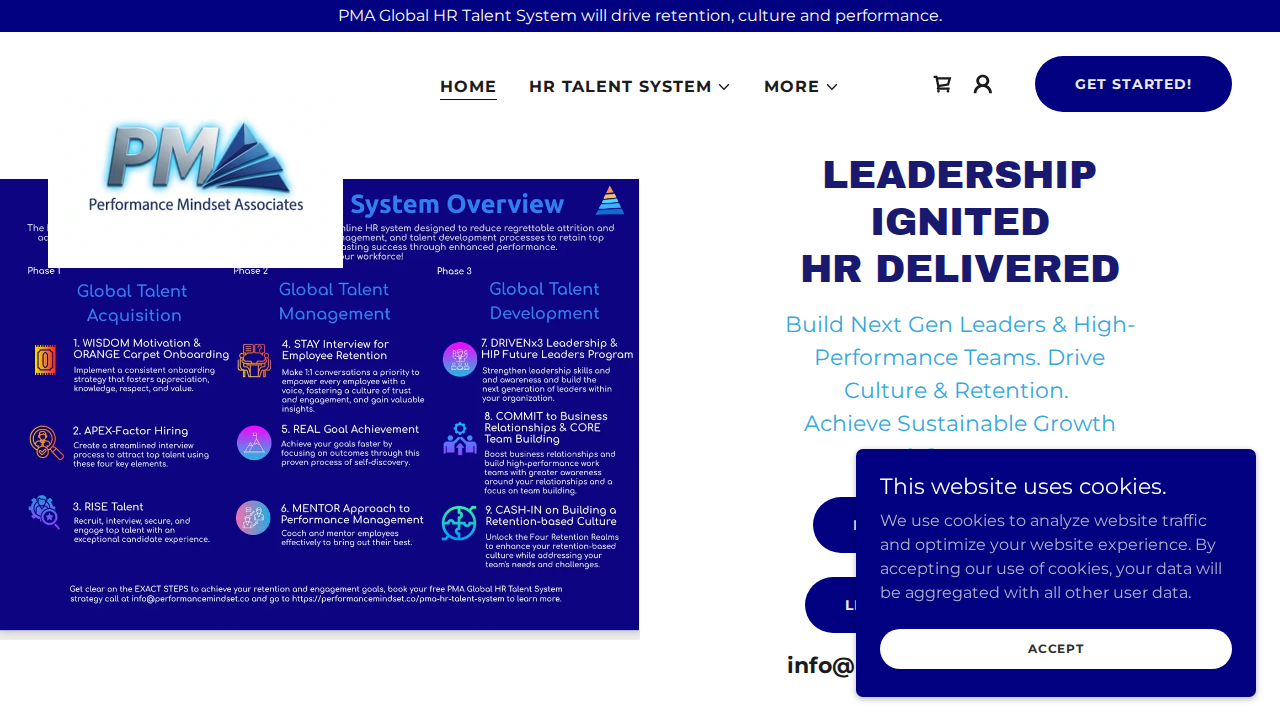
Task: Click the Global Talent Acquisition heading
Action: coord(133,303)
